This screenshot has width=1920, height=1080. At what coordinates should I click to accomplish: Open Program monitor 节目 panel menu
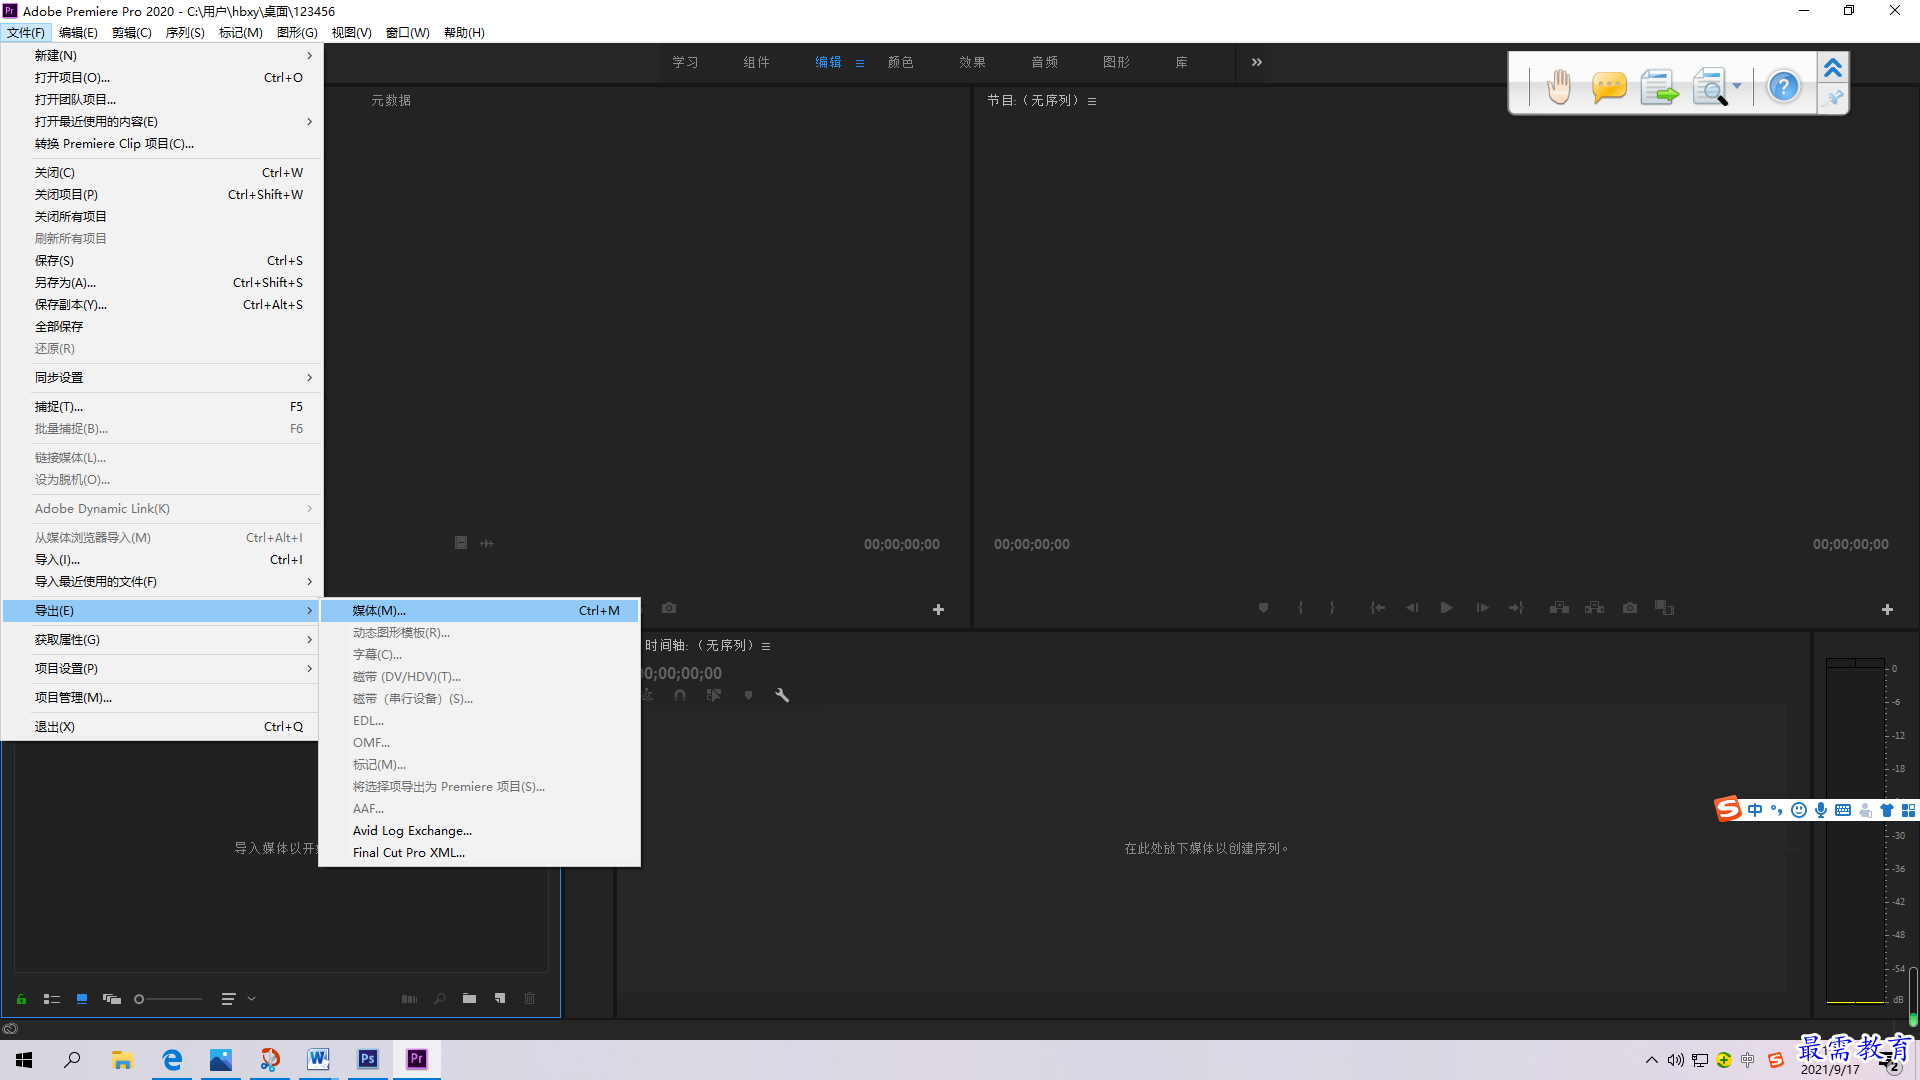[1092, 101]
